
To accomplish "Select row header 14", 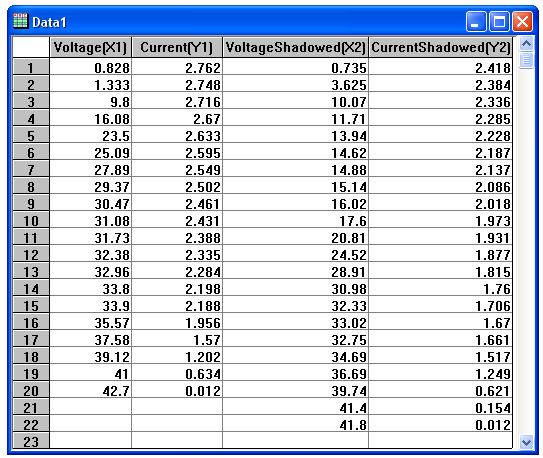I will click(x=31, y=288).
